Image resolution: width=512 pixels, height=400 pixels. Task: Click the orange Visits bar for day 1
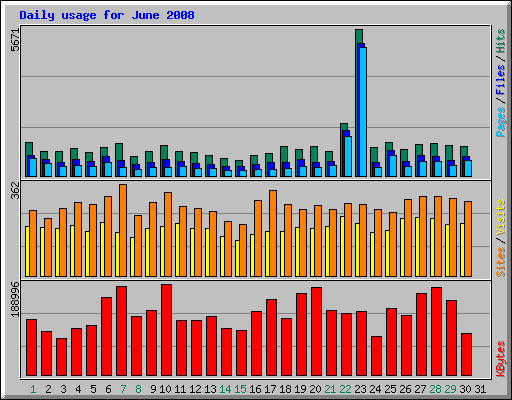click(x=33, y=243)
